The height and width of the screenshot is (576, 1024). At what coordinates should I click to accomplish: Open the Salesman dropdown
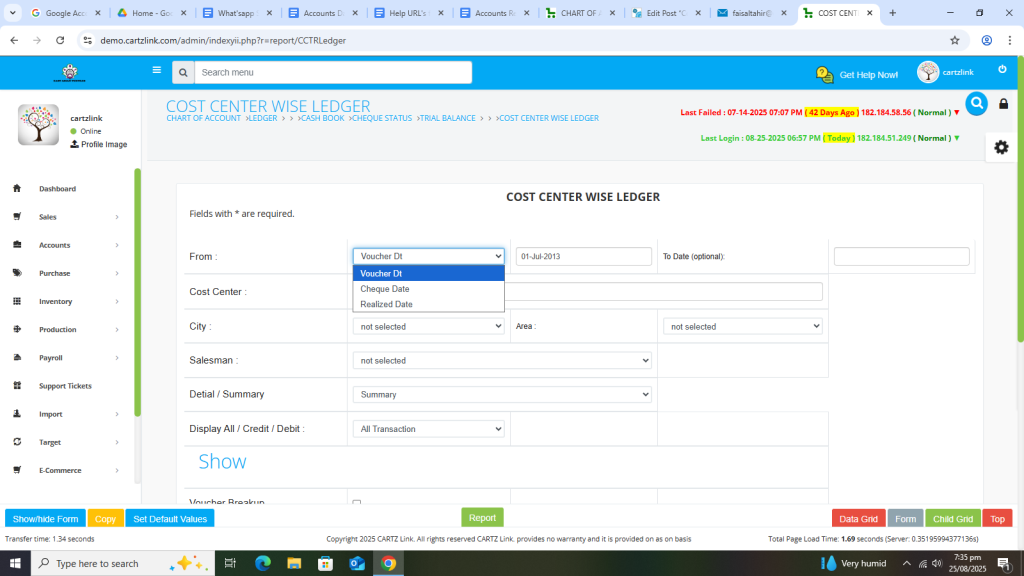click(502, 361)
